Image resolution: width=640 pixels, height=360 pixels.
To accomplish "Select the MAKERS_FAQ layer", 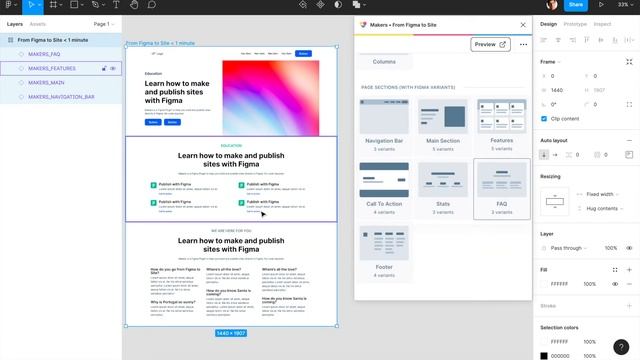I will pos(44,54).
